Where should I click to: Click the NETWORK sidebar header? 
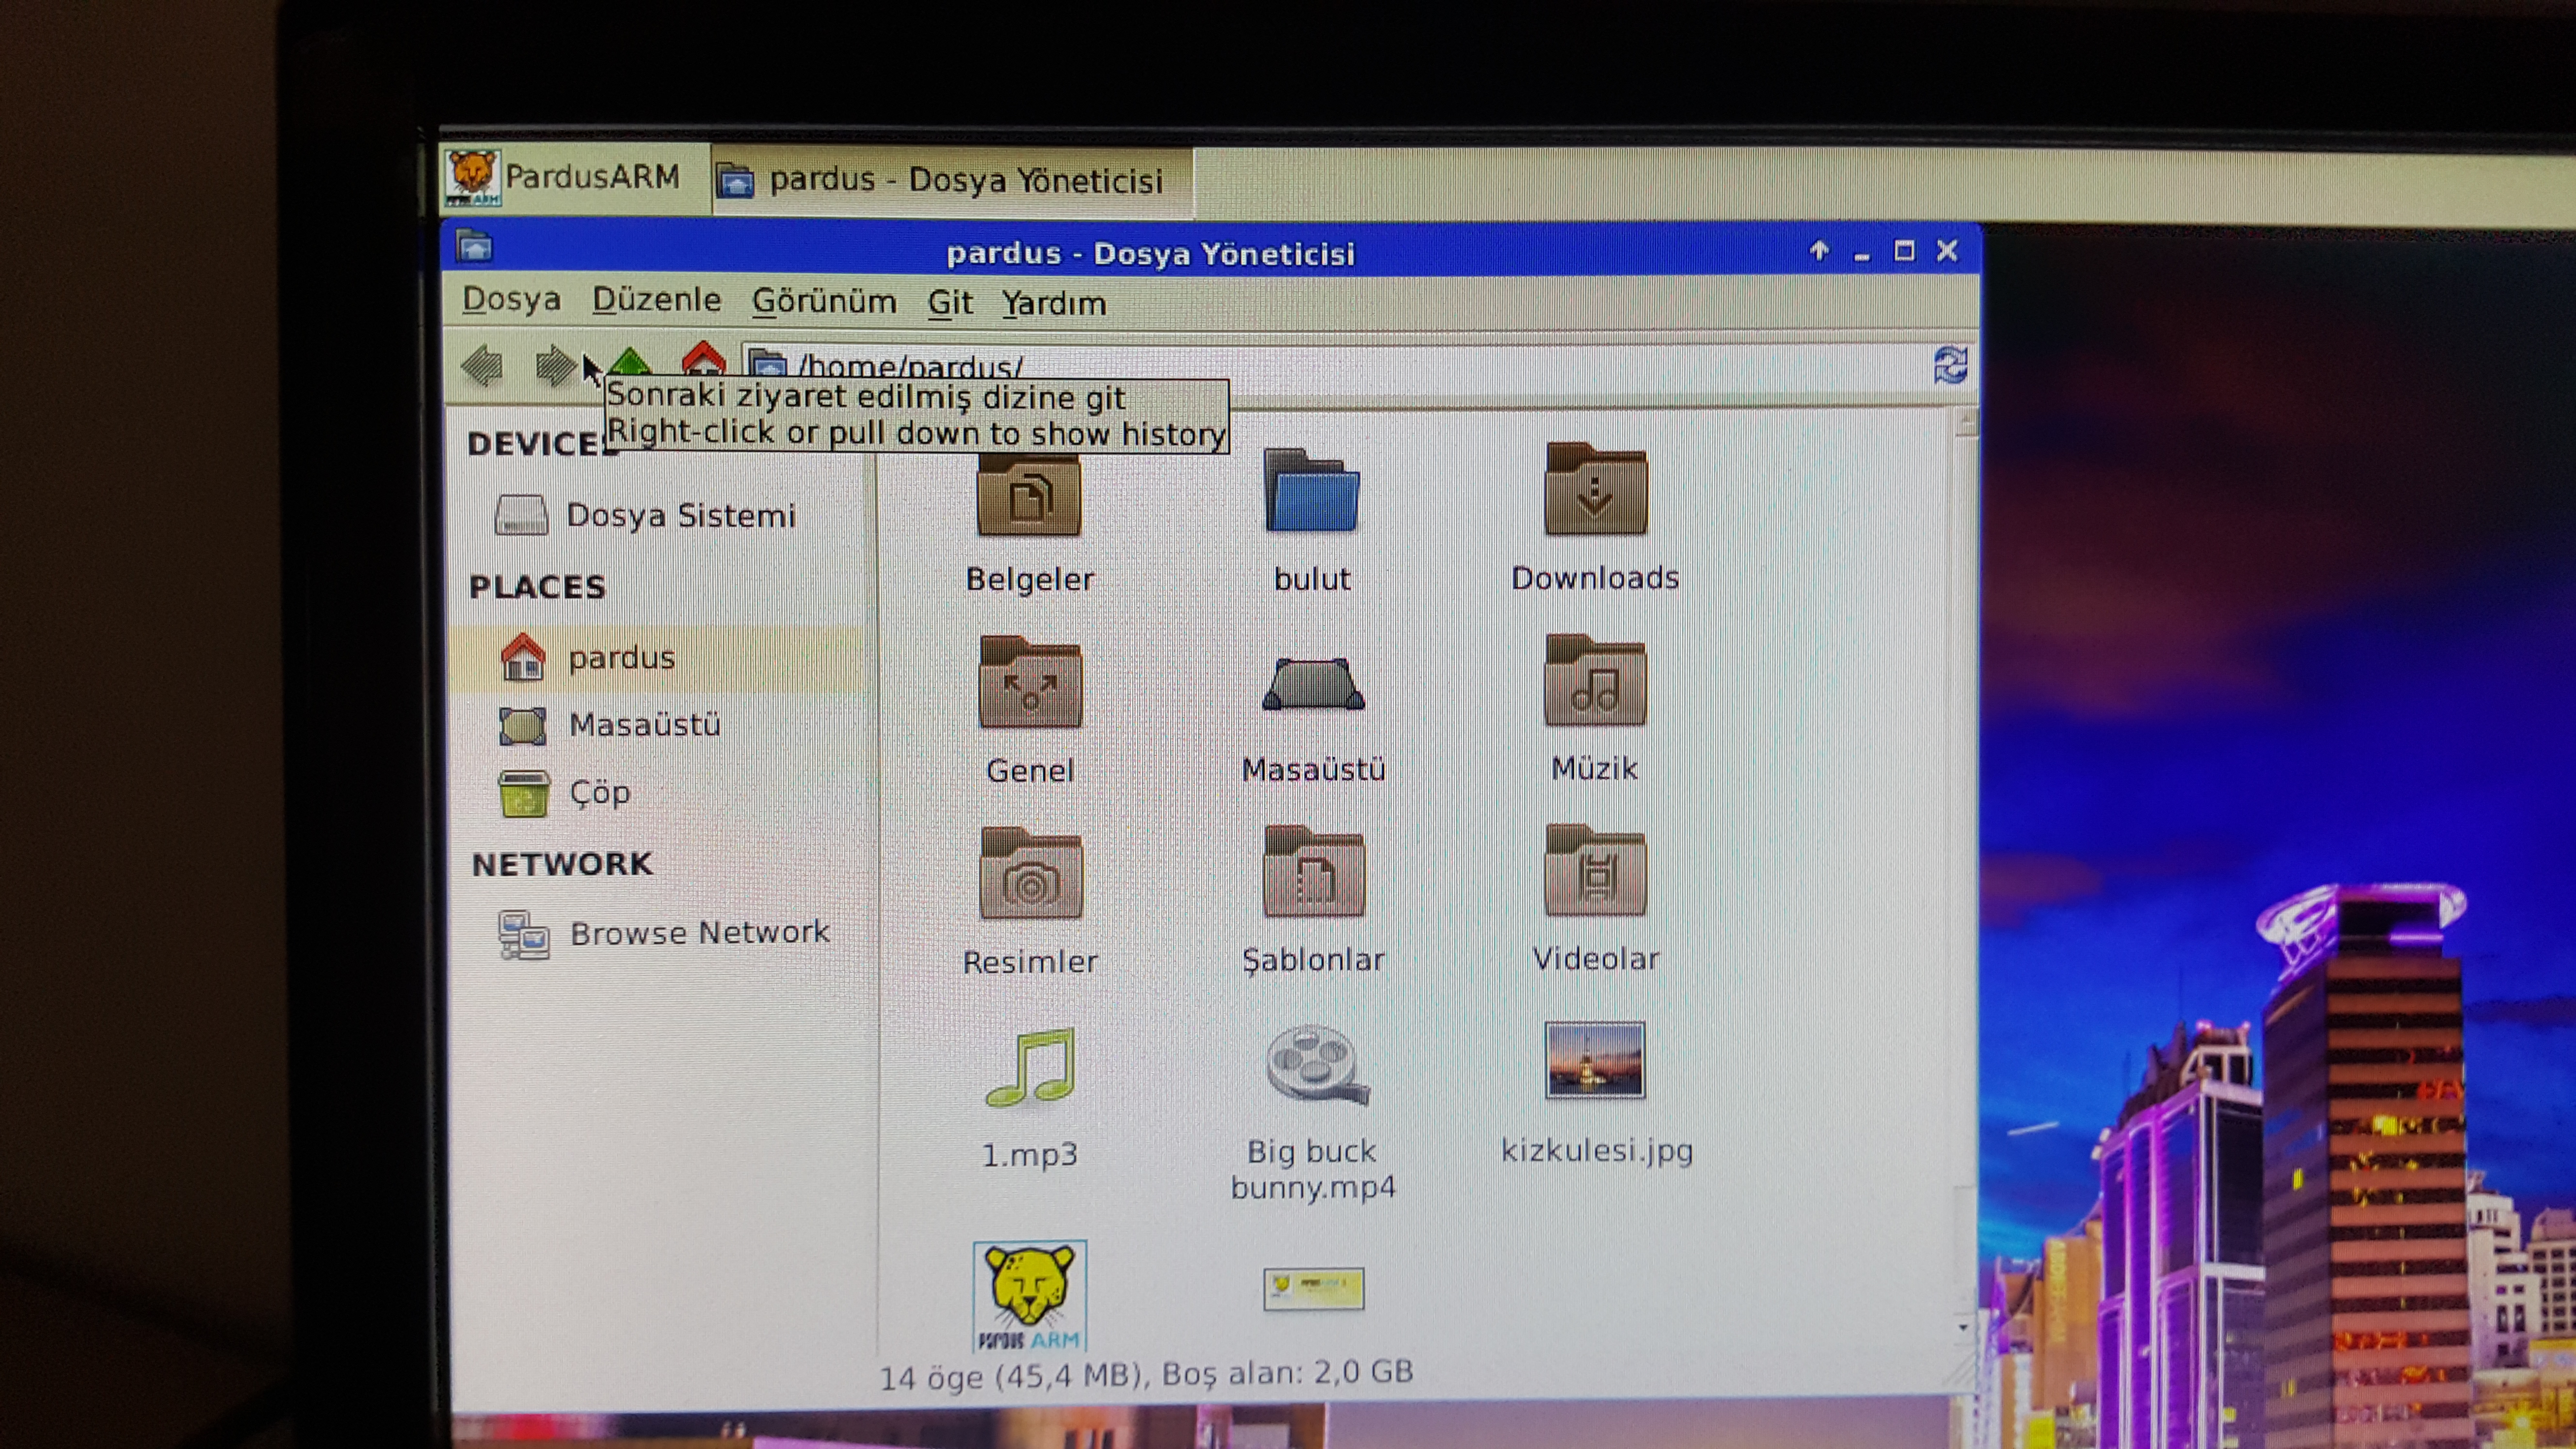click(x=562, y=864)
